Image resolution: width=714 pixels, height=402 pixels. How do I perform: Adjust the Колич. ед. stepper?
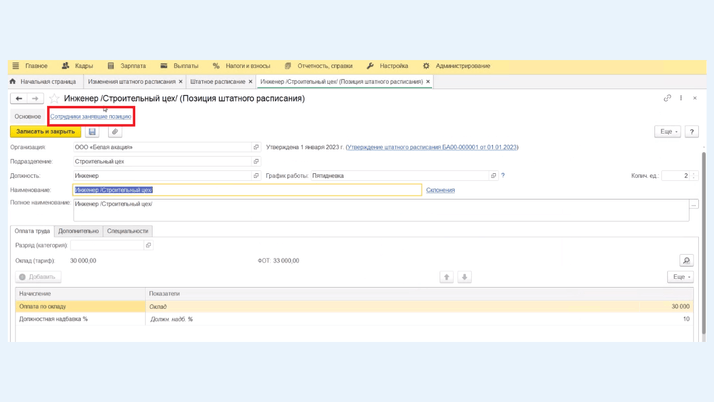coord(694,176)
